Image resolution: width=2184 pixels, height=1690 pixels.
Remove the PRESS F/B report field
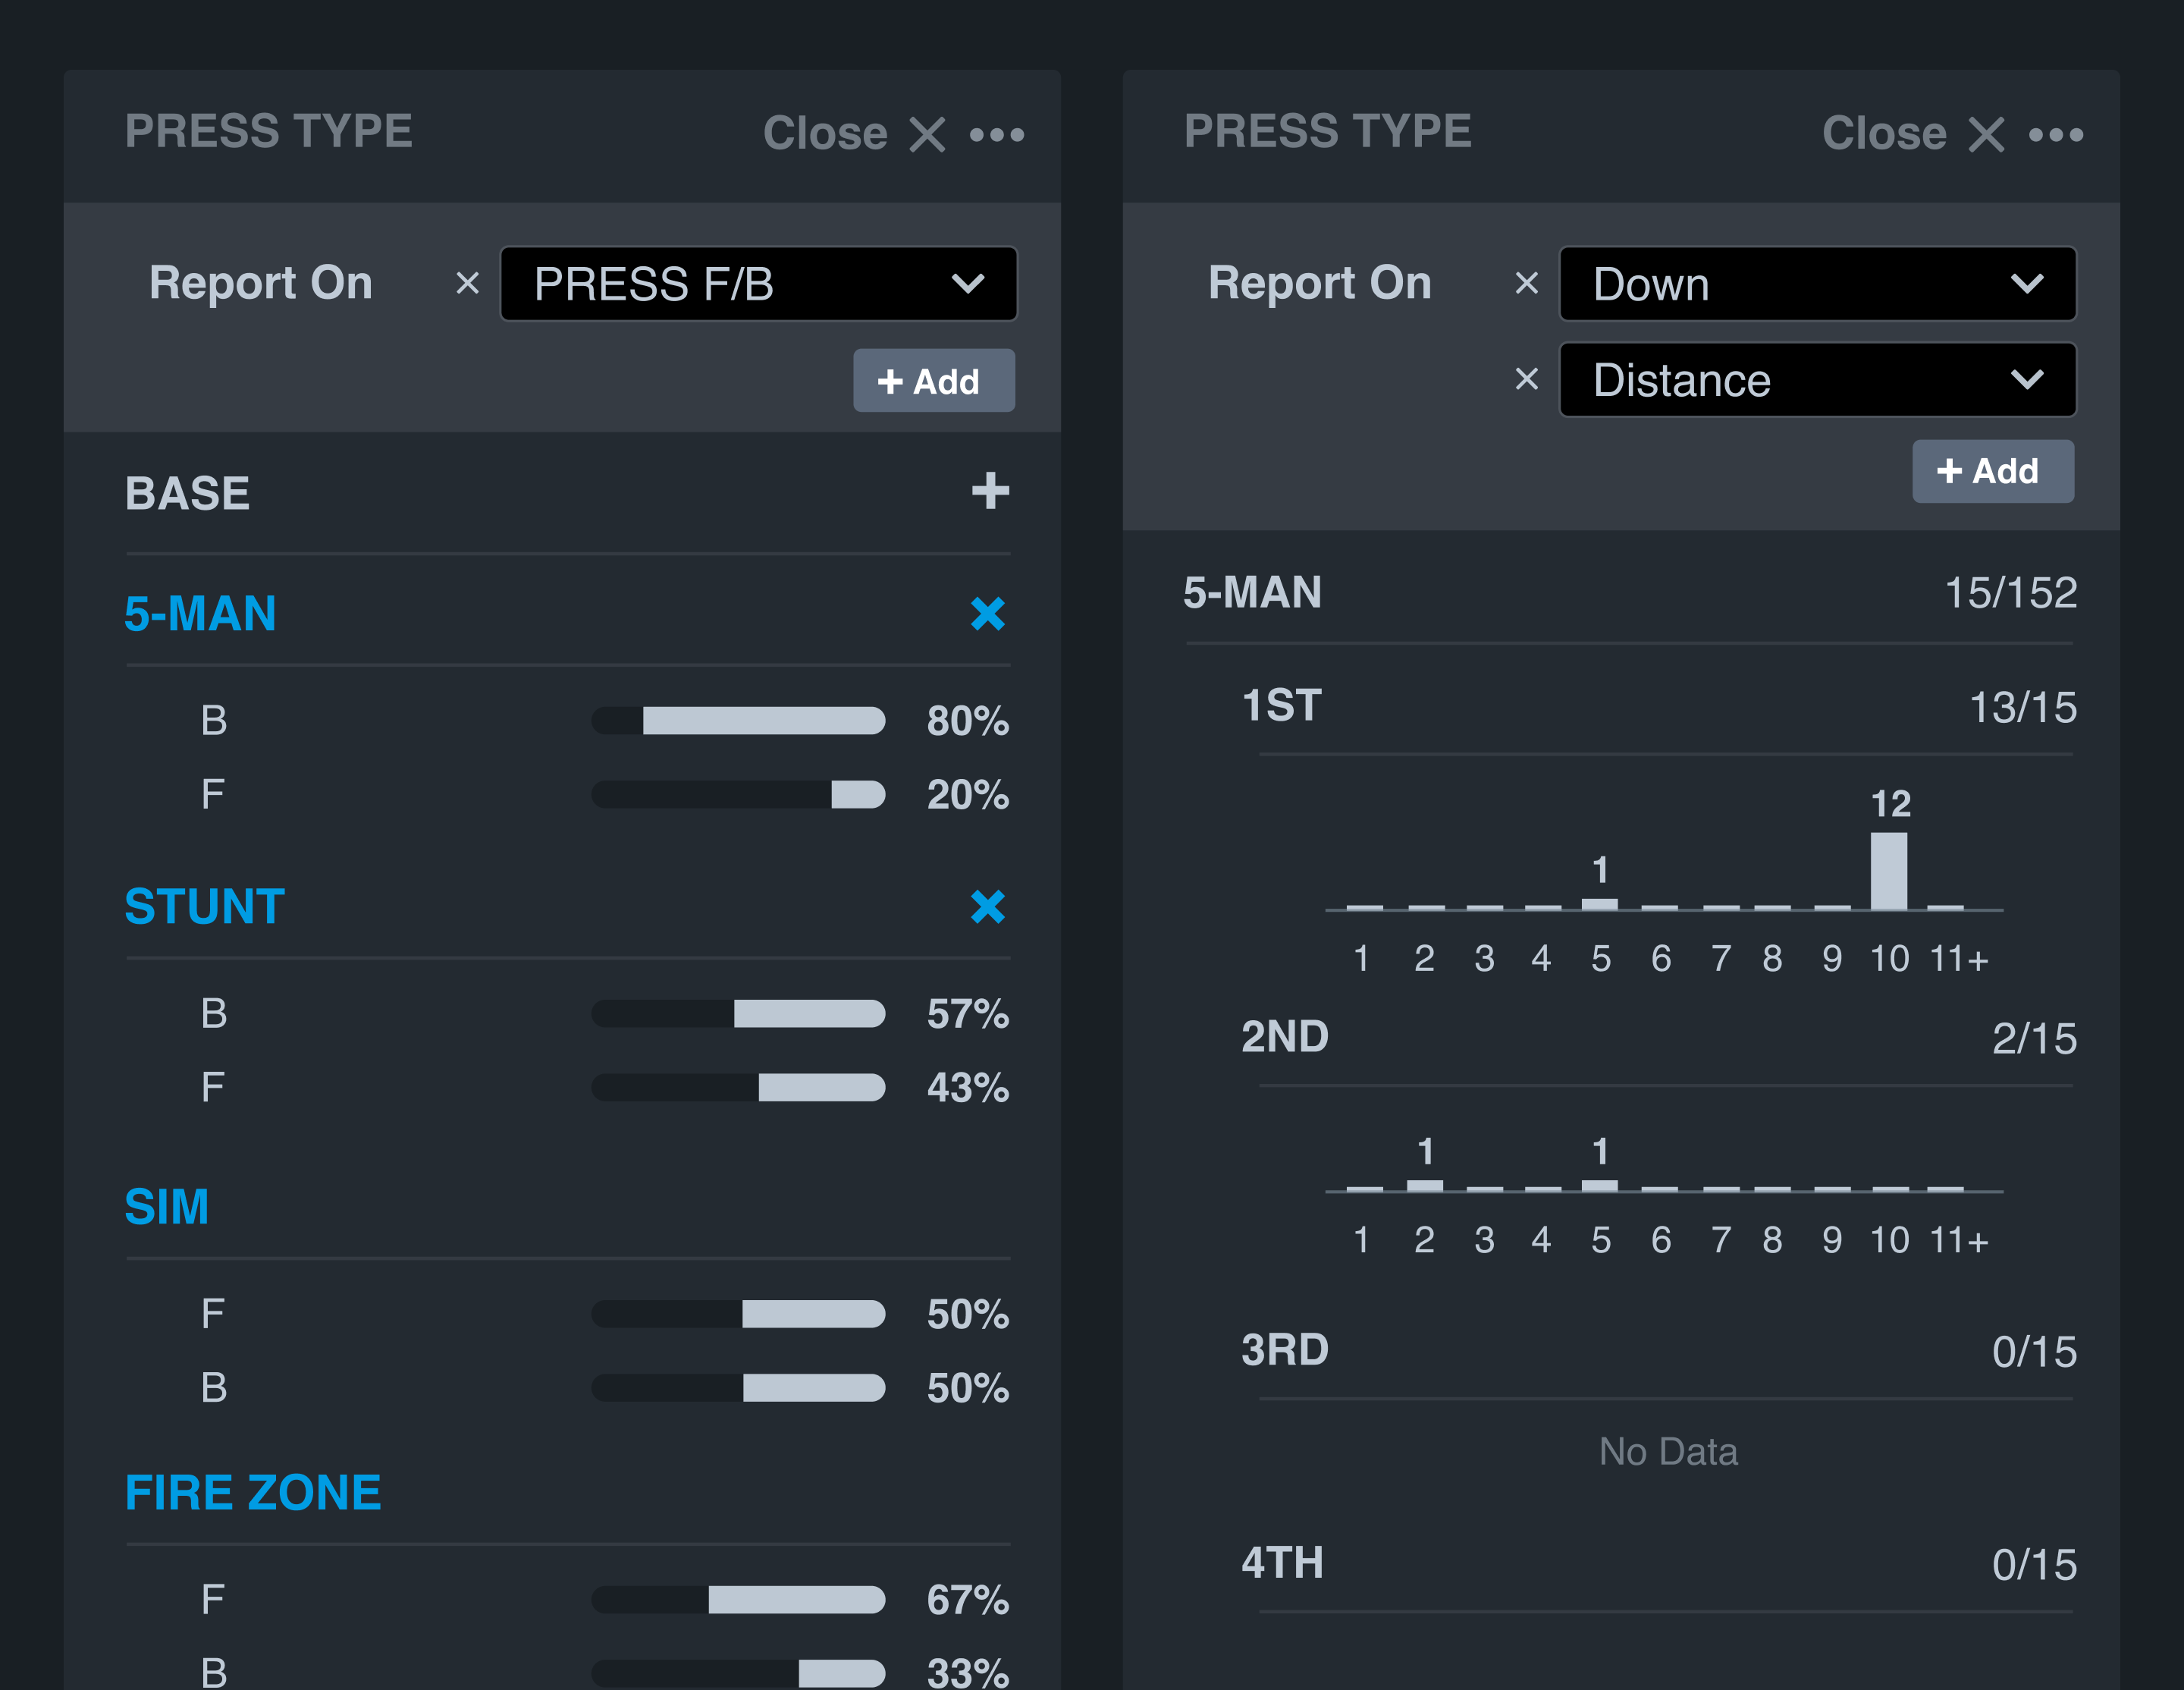pos(467,284)
